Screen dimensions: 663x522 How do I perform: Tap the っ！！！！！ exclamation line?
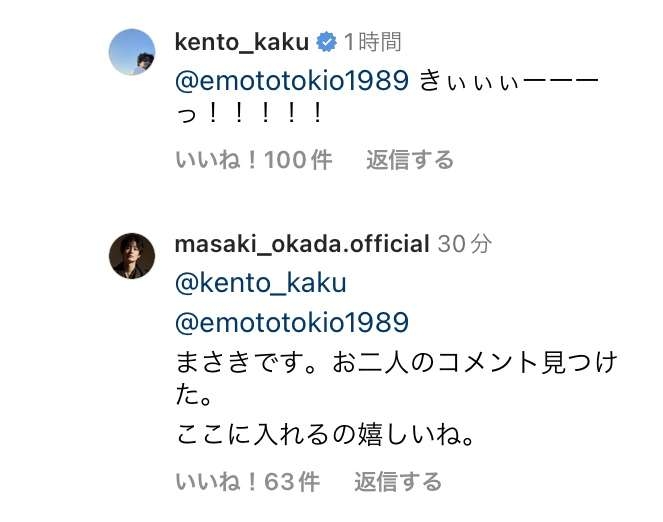250,114
